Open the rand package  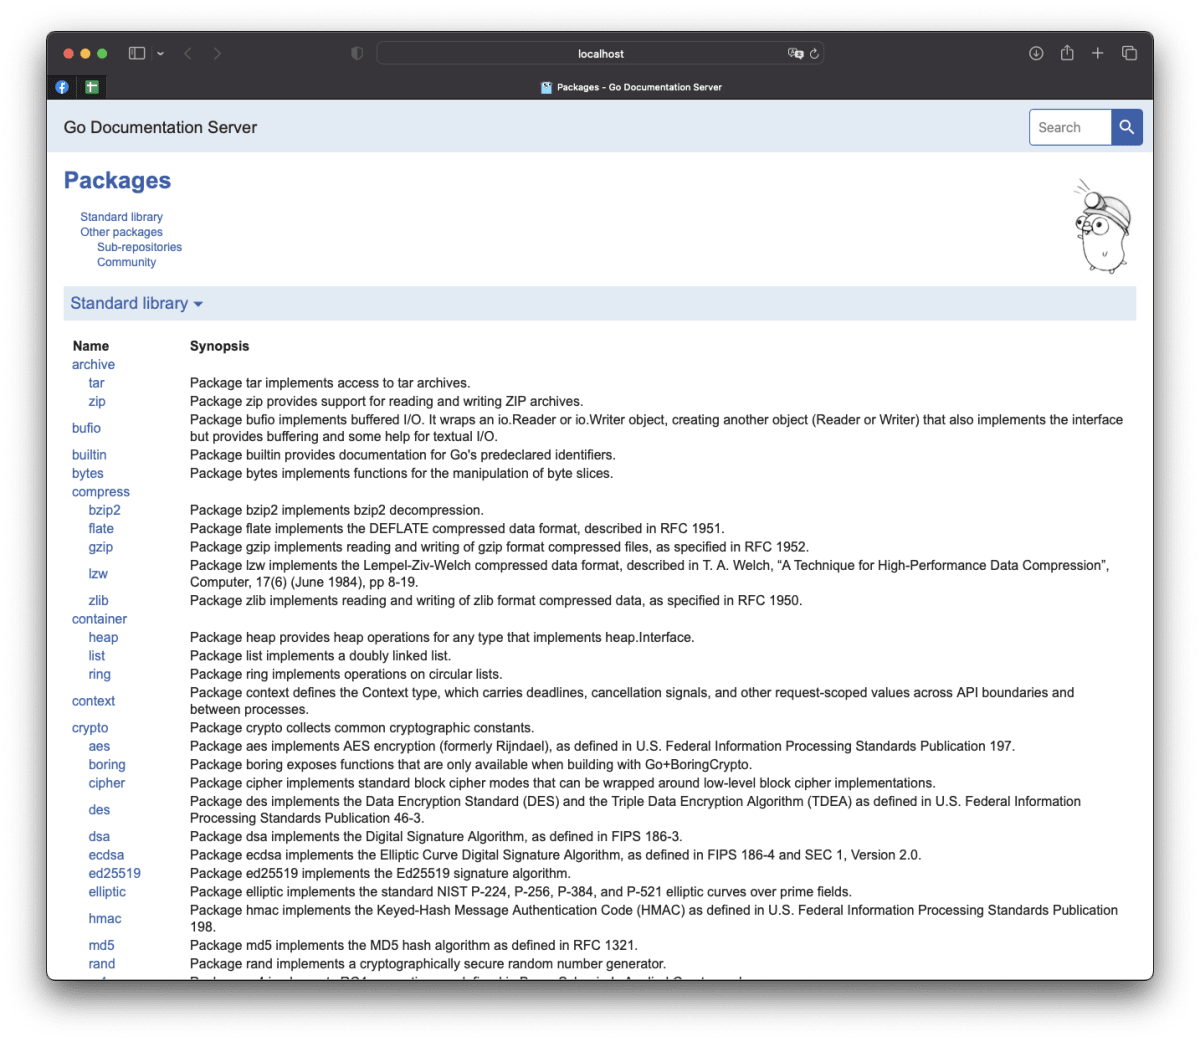tap(101, 964)
